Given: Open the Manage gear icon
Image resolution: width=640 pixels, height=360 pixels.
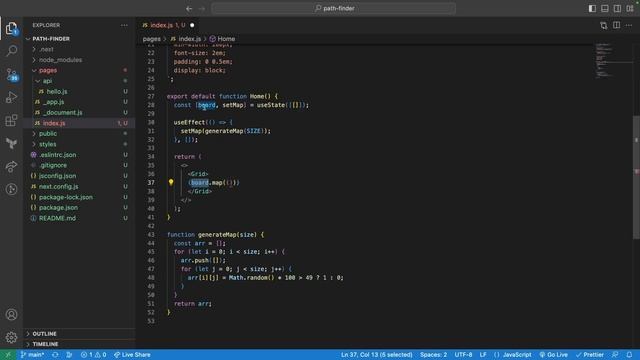Looking at the screenshot, I should click(x=11, y=337).
